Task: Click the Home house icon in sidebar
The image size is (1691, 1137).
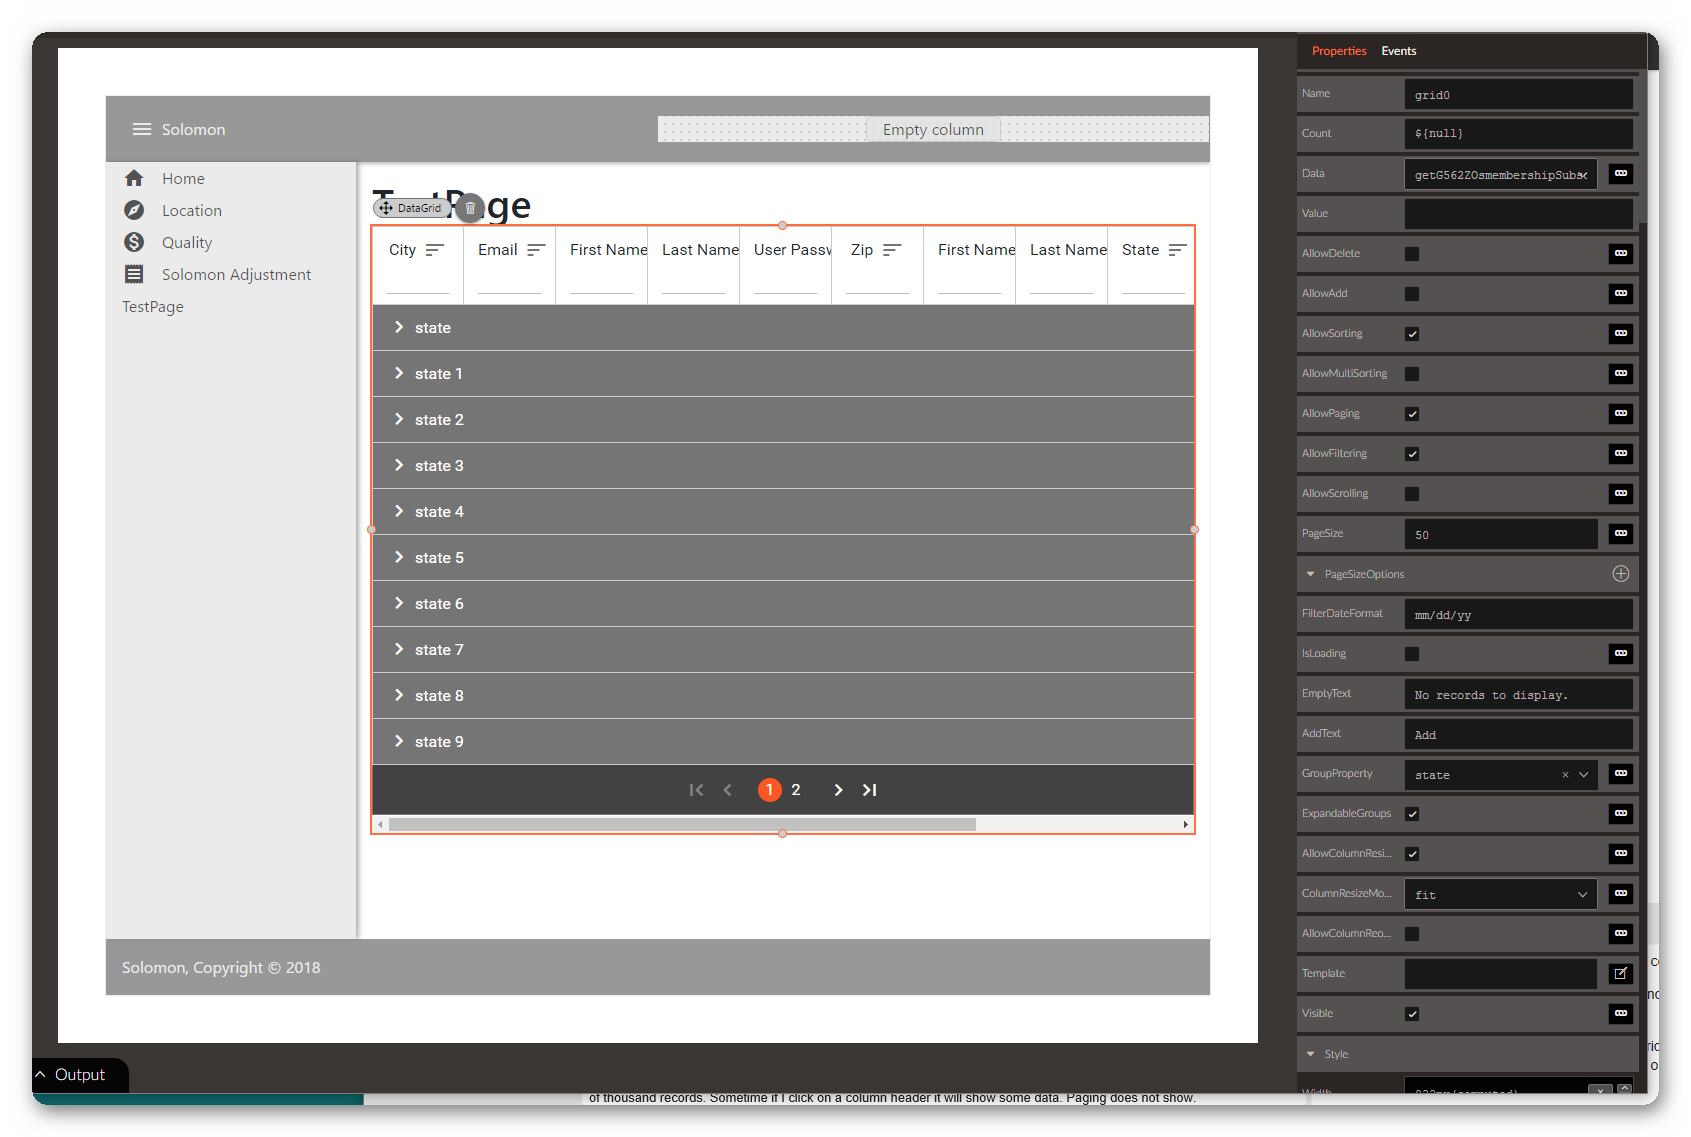Action: 134,178
